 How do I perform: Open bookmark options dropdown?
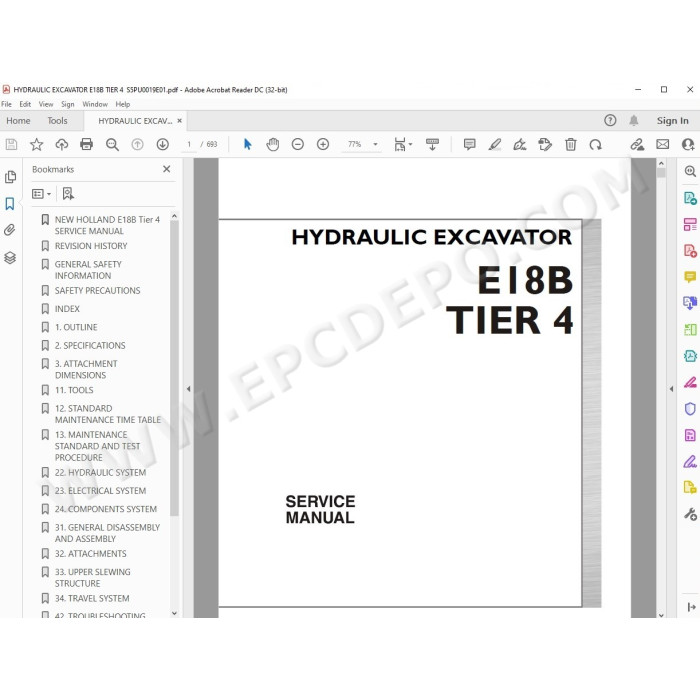[x=42, y=194]
